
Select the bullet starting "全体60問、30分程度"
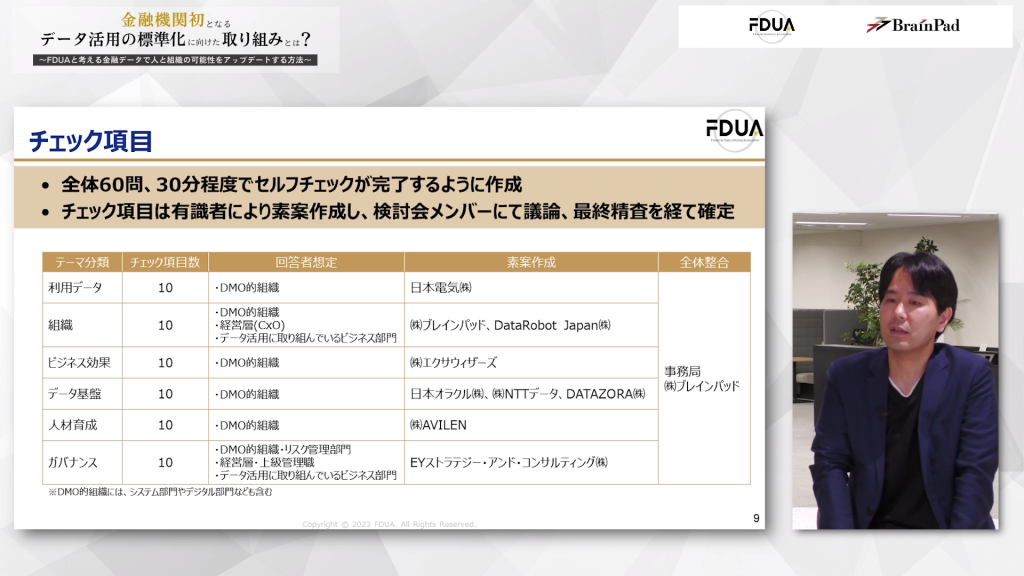pos(291,185)
